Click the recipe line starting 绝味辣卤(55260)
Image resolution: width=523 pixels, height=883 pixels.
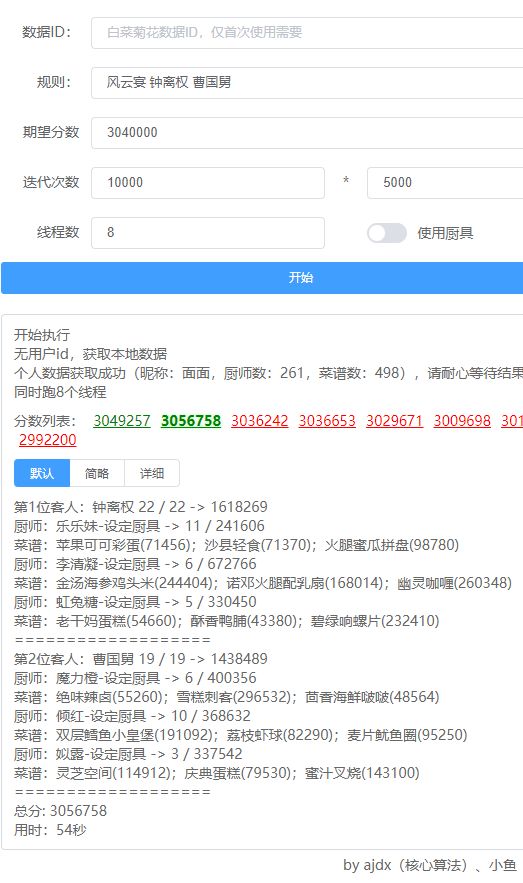pyautogui.click(x=227, y=698)
